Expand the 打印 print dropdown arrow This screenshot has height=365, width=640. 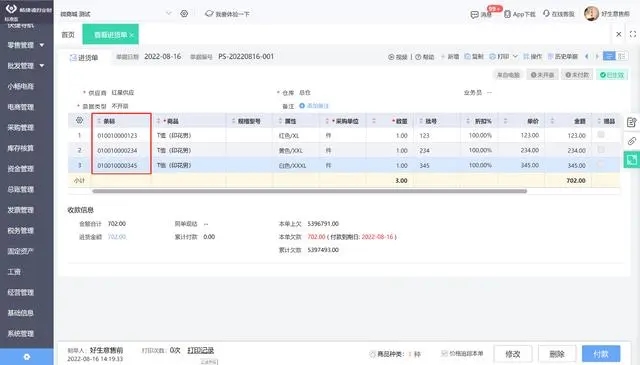pyautogui.click(x=515, y=56)
